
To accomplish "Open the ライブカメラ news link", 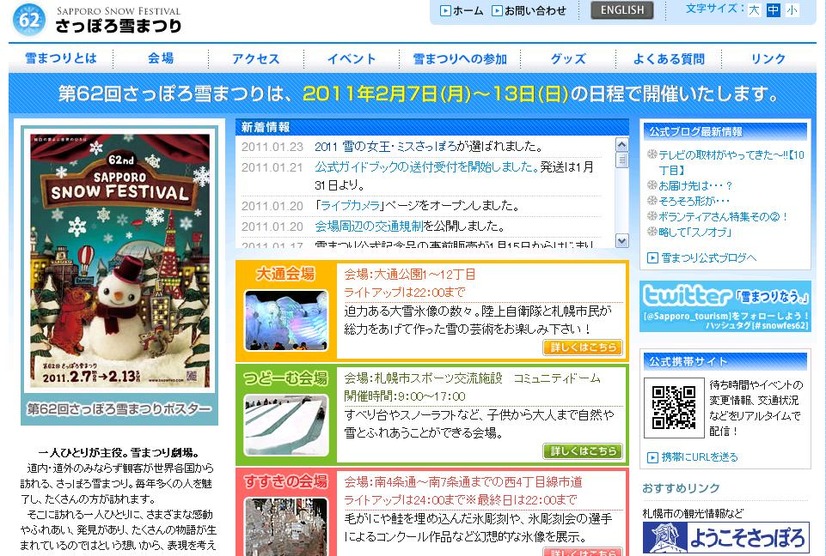I will (x=350, y=206).
